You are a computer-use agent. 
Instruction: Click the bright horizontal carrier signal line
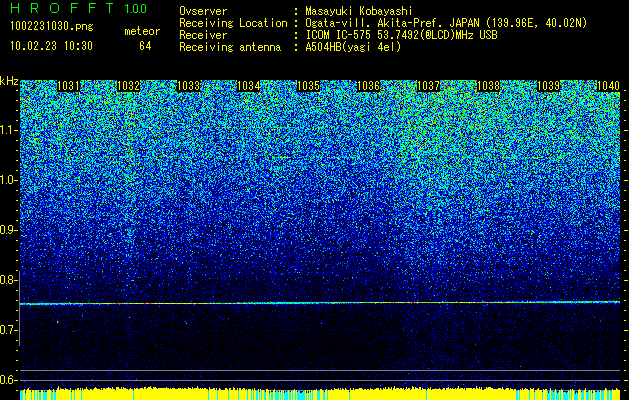pos(320,303)
